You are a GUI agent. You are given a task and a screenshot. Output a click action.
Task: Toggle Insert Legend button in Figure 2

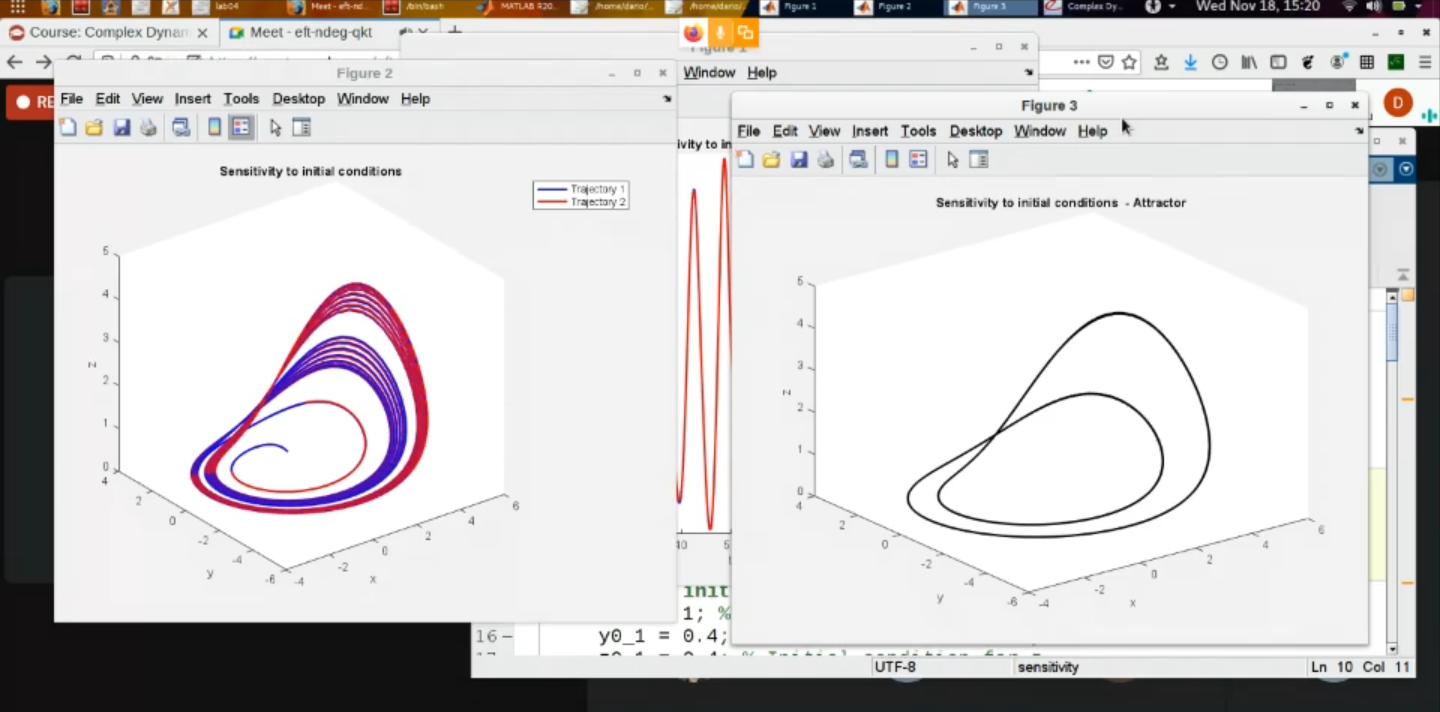click(x=240, y=127)
